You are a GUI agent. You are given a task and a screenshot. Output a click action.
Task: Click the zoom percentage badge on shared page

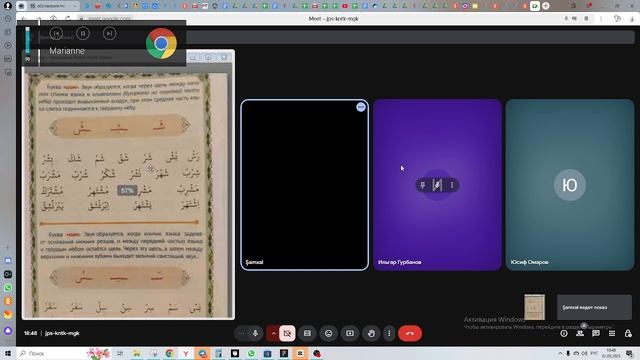[127, 191]
